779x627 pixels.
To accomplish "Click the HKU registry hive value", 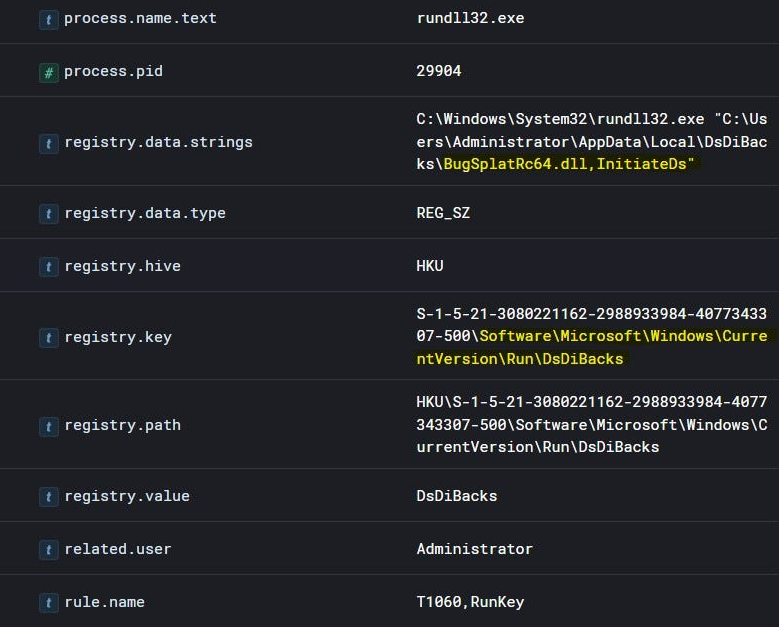I will pyautogui.click(x=430, y=266).
